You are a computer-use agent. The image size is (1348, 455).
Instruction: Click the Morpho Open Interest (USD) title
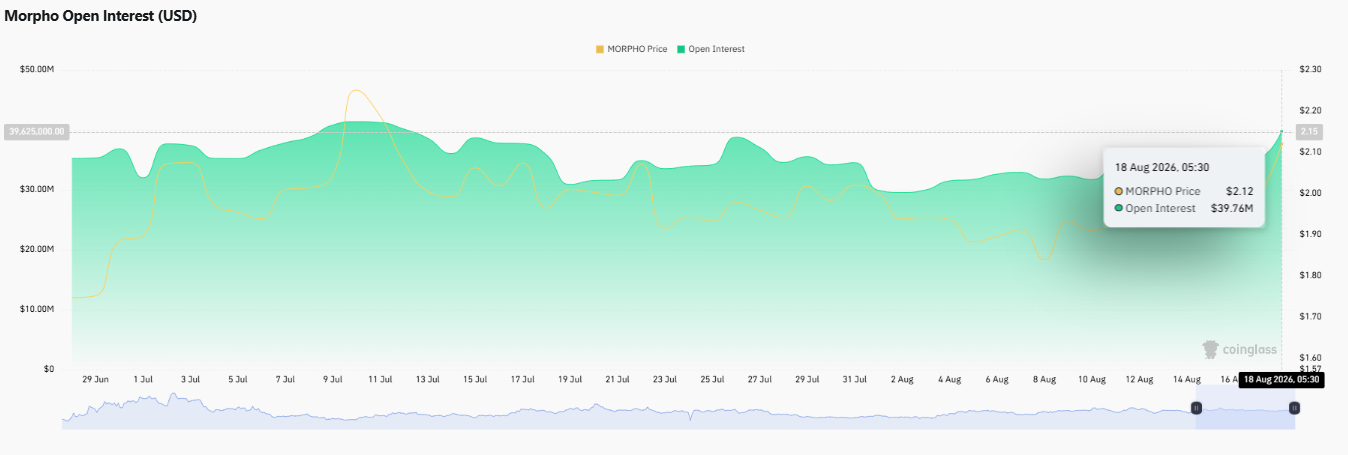point(99,16)
